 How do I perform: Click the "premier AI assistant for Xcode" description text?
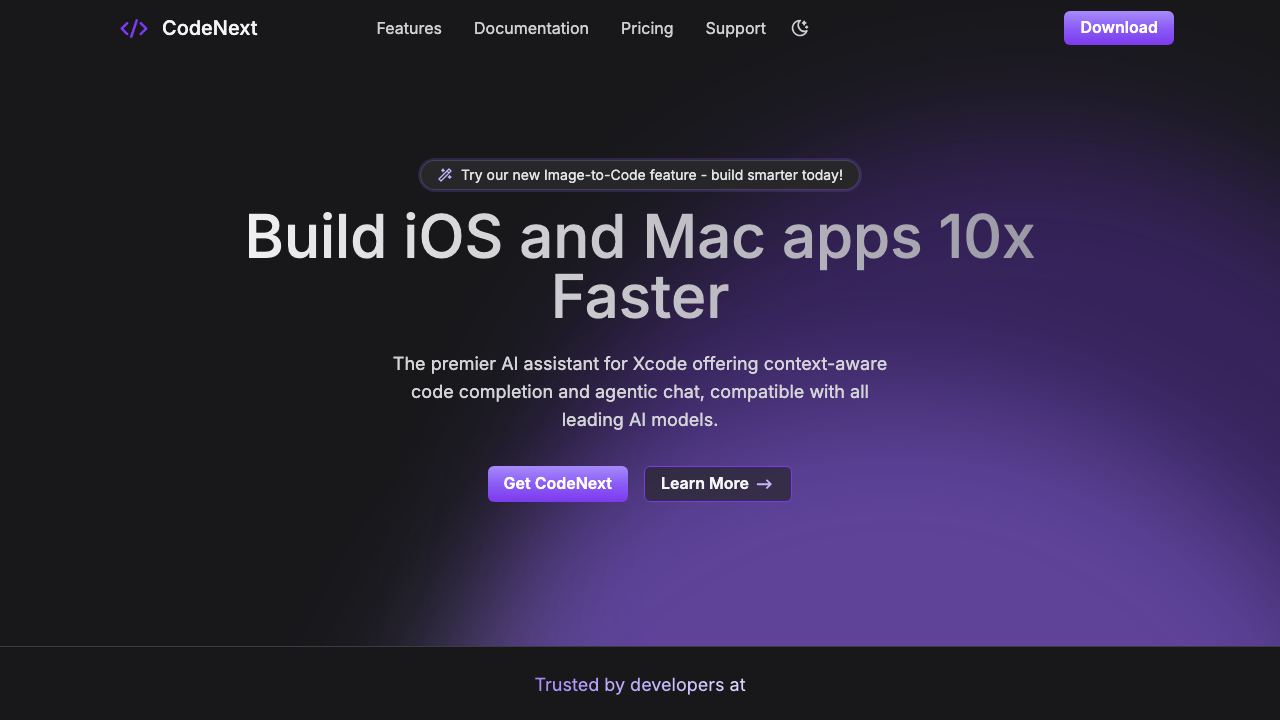640,392
